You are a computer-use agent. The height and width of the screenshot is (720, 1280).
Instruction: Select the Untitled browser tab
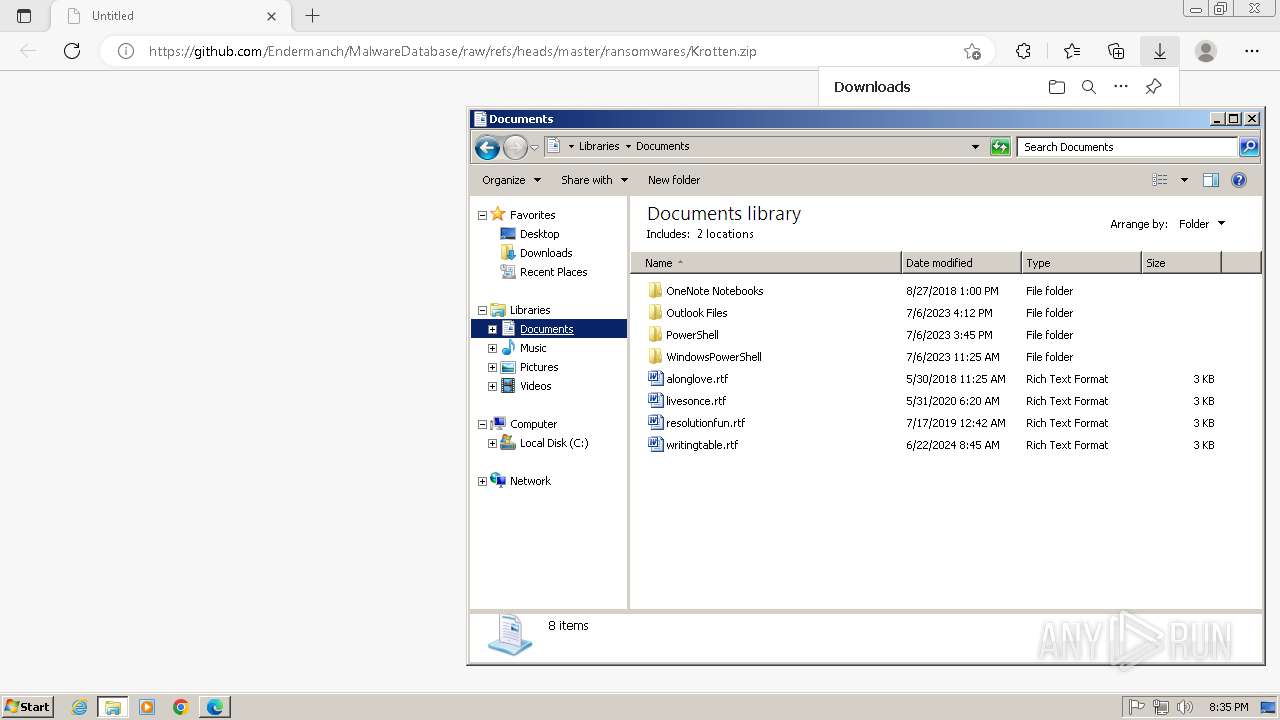[x=169, y=16]
